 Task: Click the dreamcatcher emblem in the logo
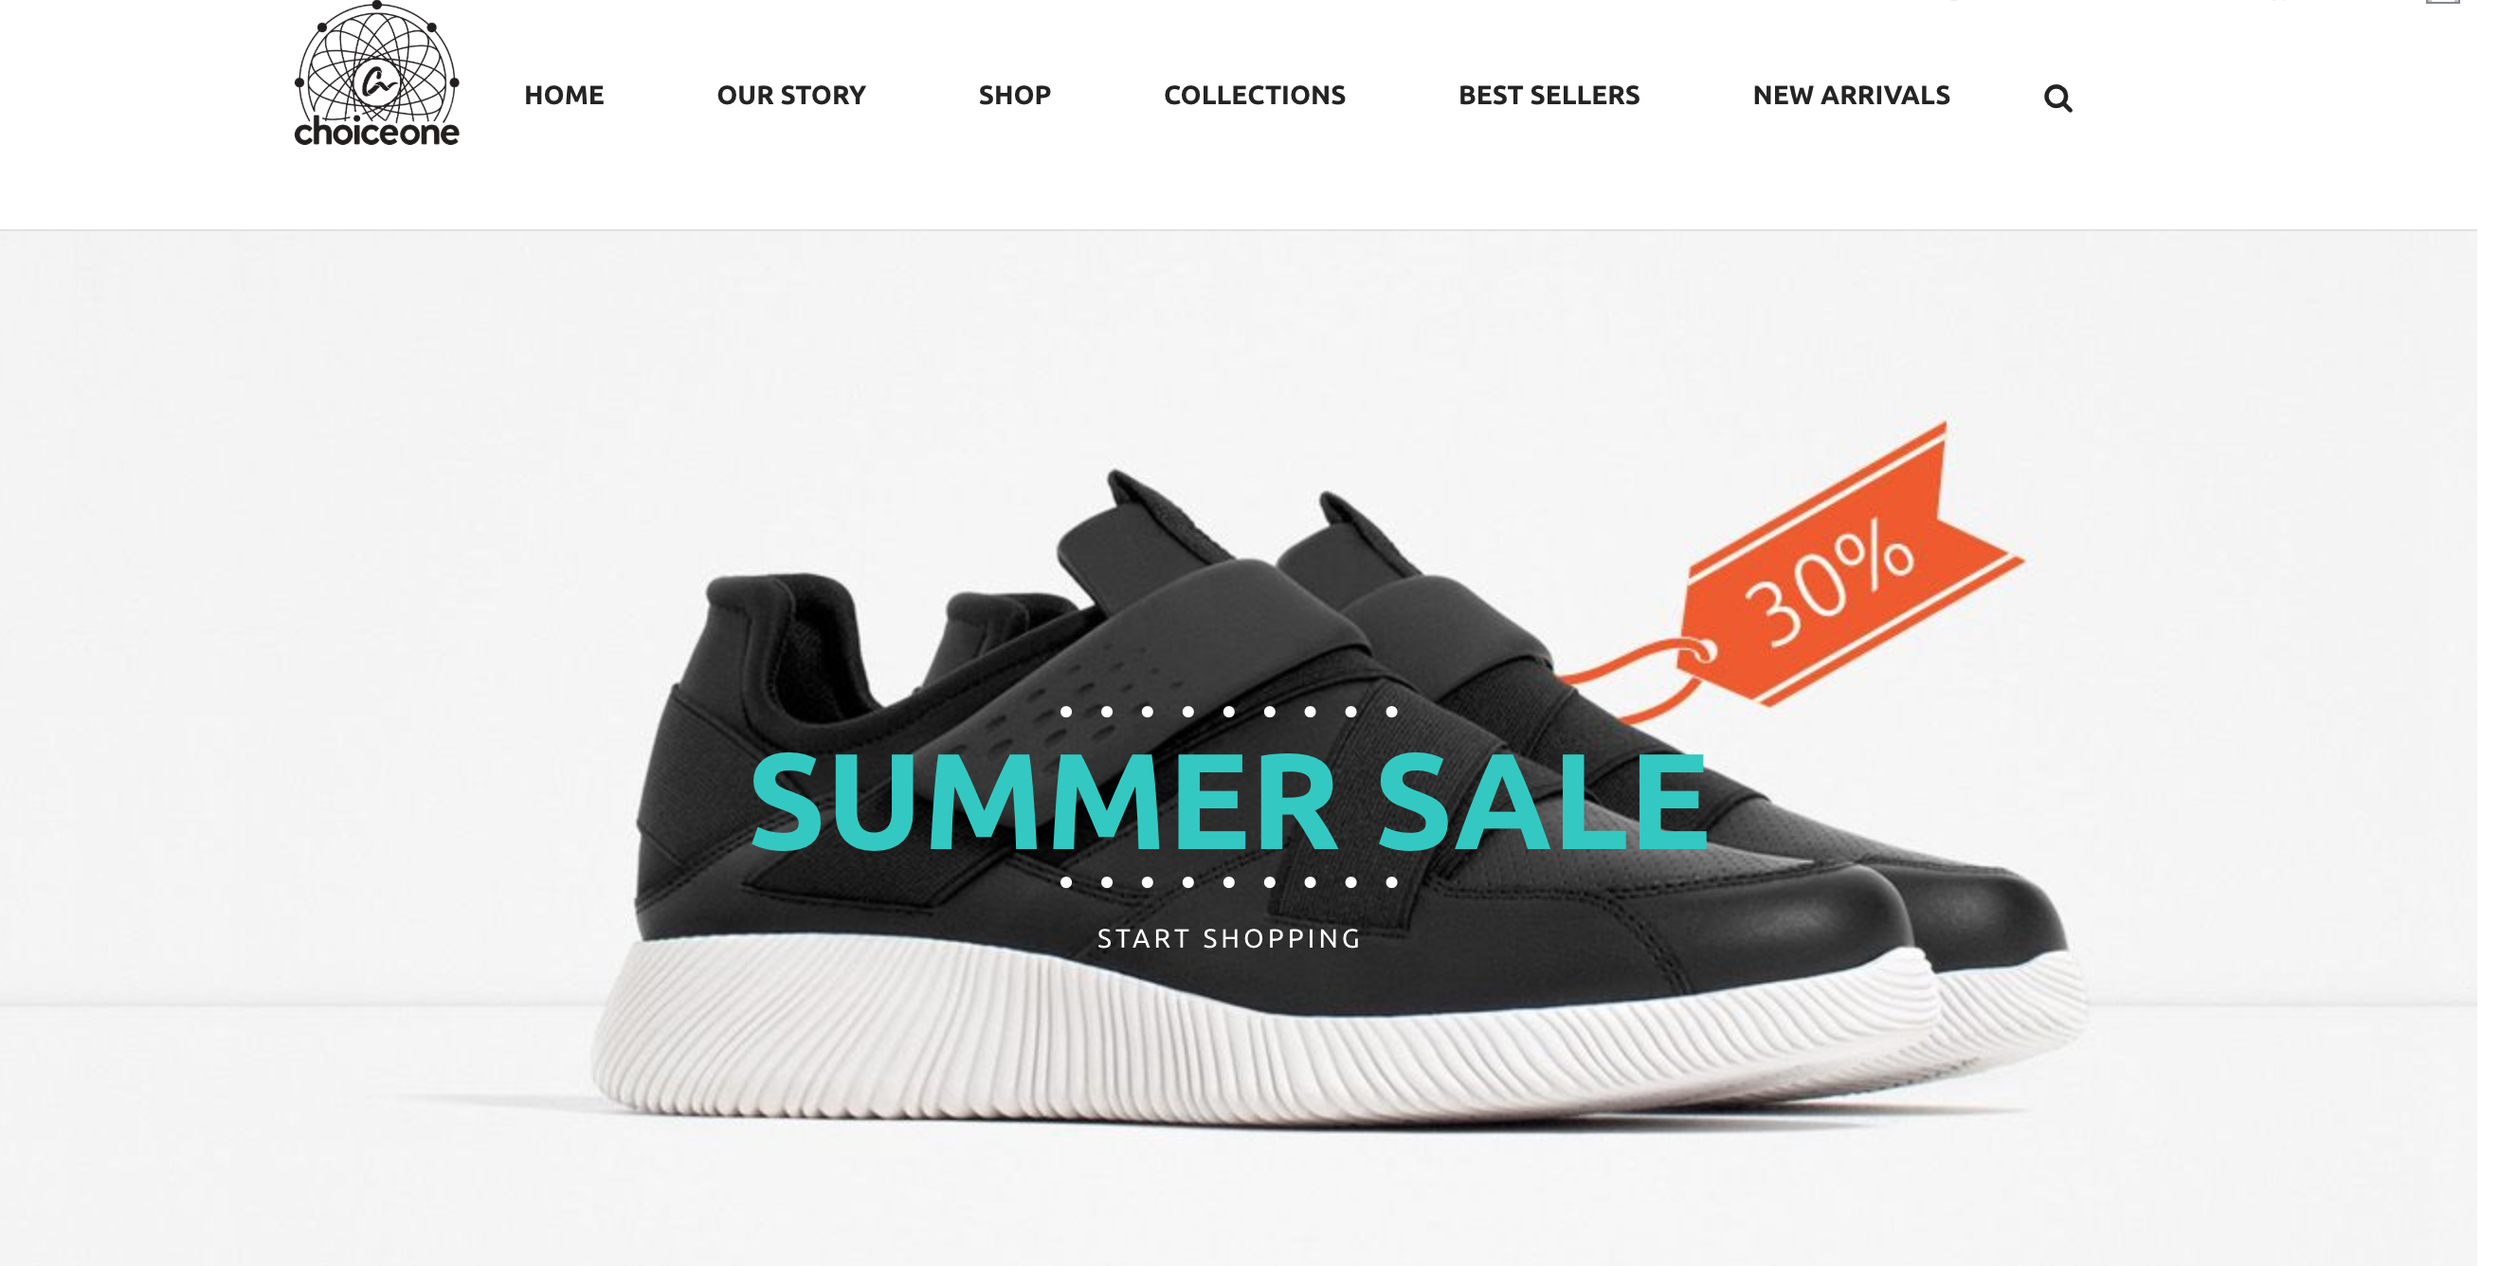point(376,63)
